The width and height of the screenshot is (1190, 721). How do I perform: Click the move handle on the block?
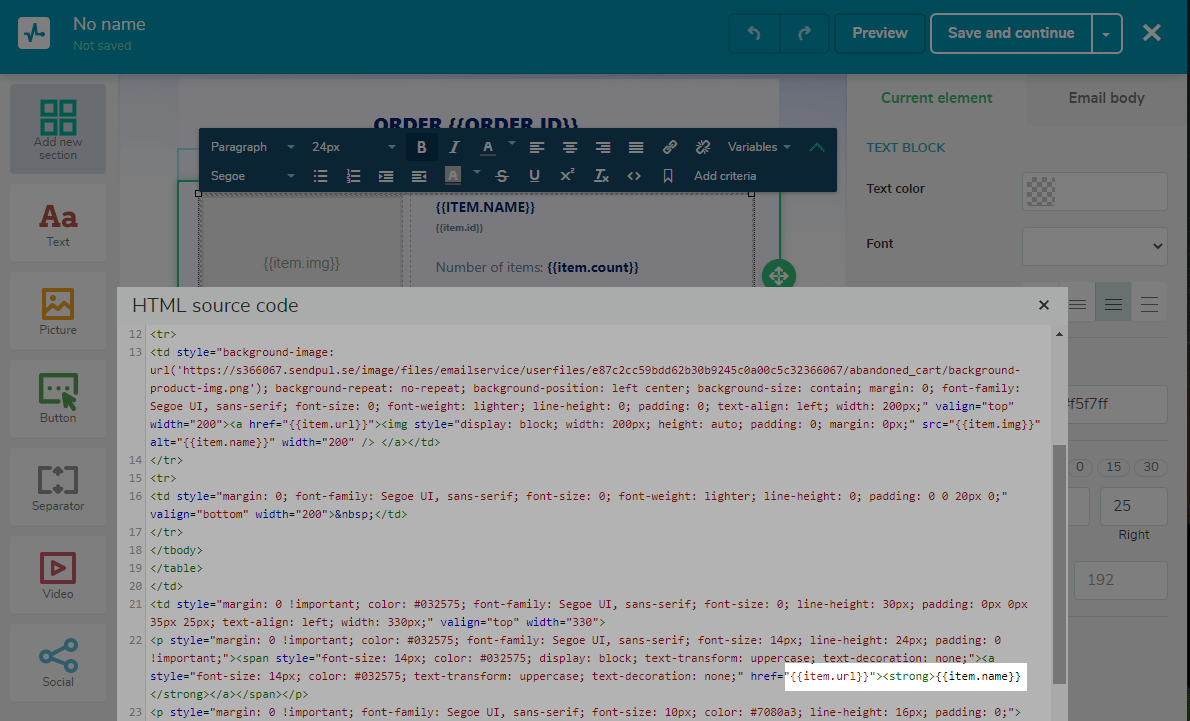(x=779, y=275)
